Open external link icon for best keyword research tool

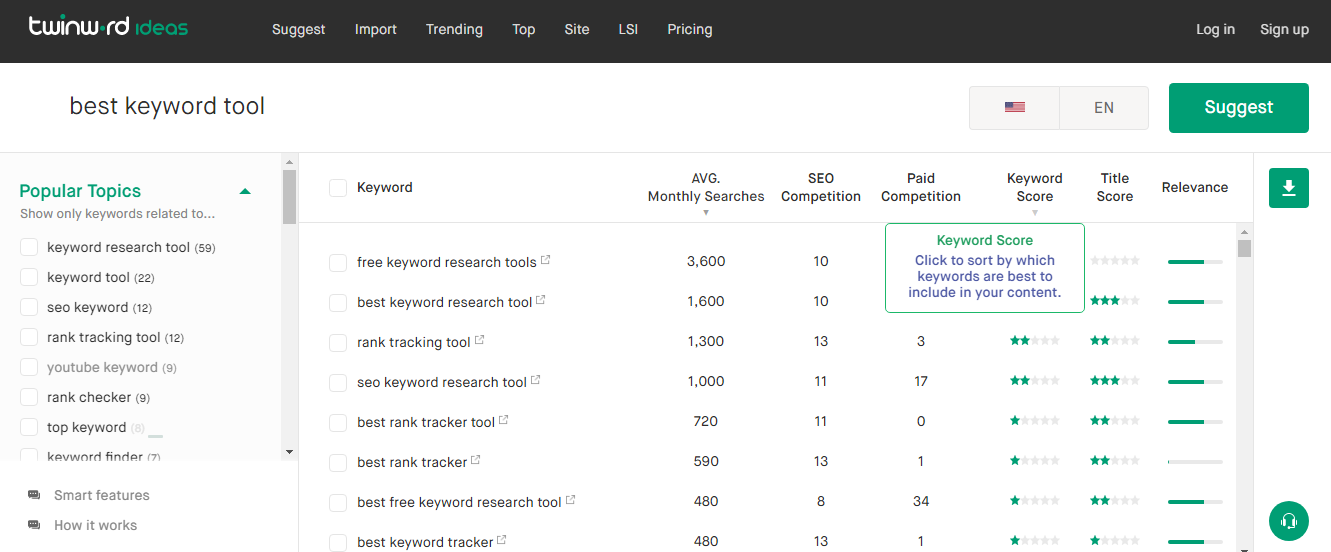(x=541, y=300)
